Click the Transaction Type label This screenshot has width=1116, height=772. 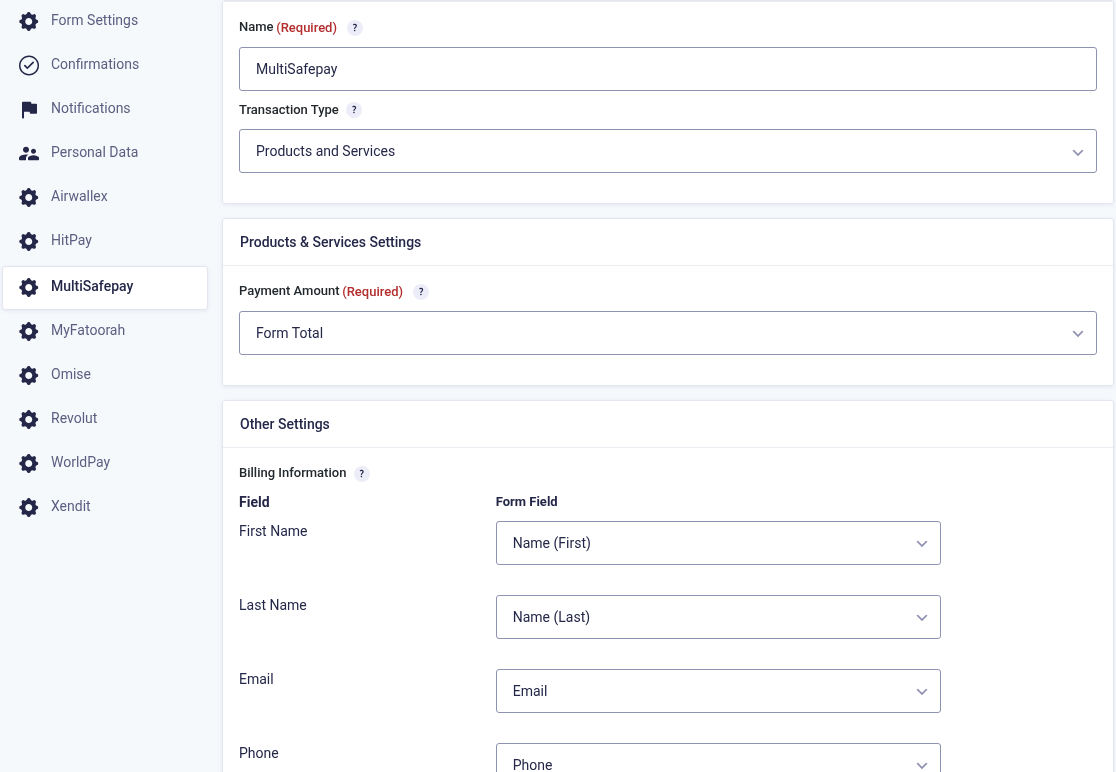point(289,110)
